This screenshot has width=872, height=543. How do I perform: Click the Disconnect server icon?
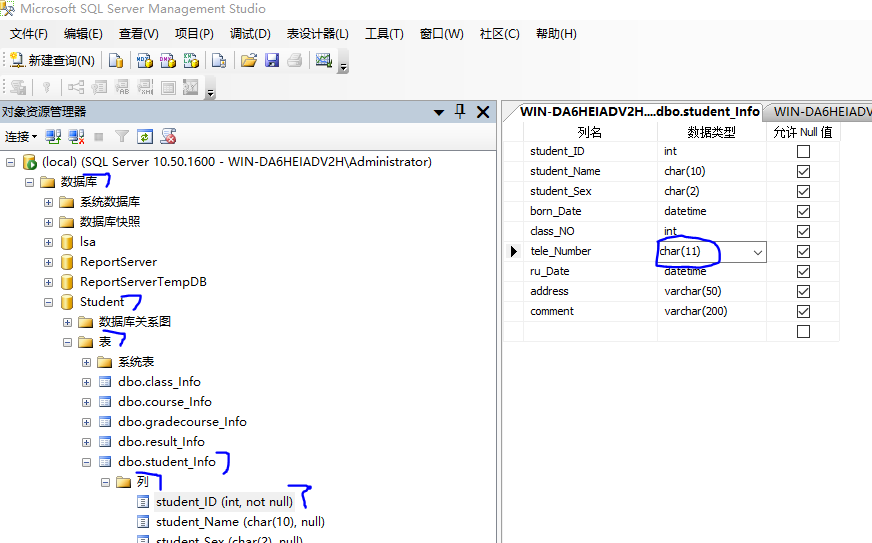76,136
